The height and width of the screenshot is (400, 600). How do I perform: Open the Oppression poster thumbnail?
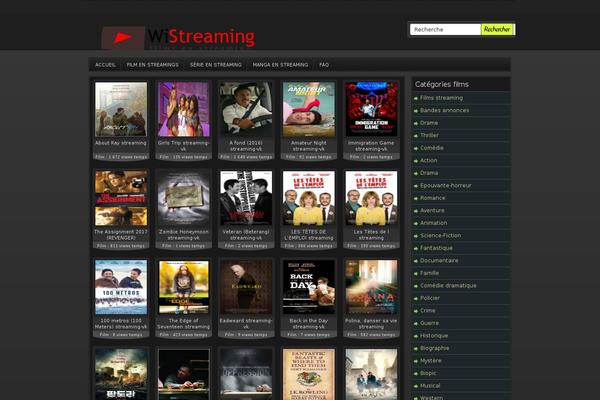click(246, 374)
